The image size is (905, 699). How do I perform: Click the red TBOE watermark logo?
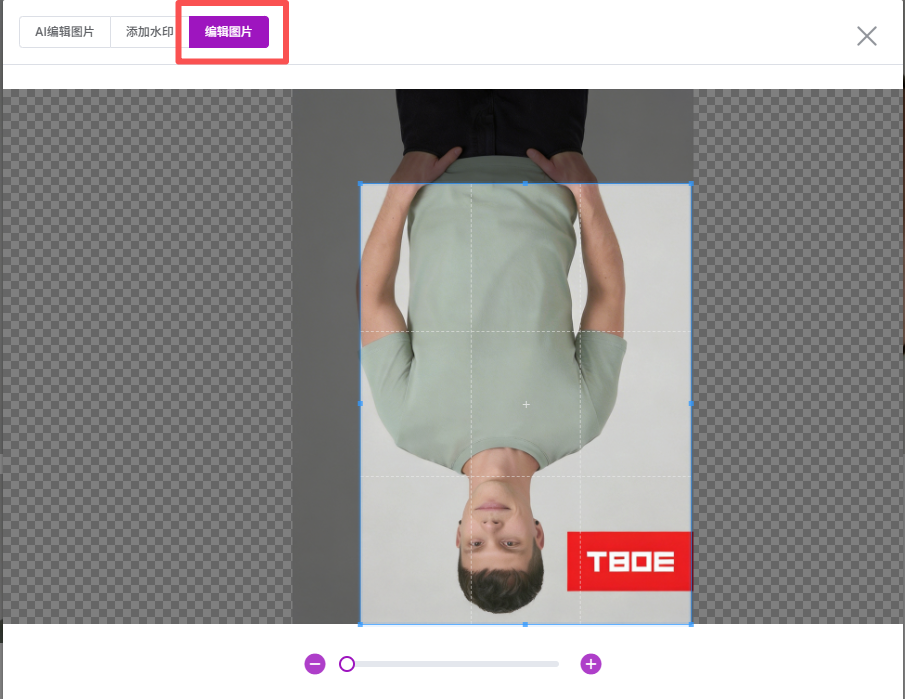point(629,561)
